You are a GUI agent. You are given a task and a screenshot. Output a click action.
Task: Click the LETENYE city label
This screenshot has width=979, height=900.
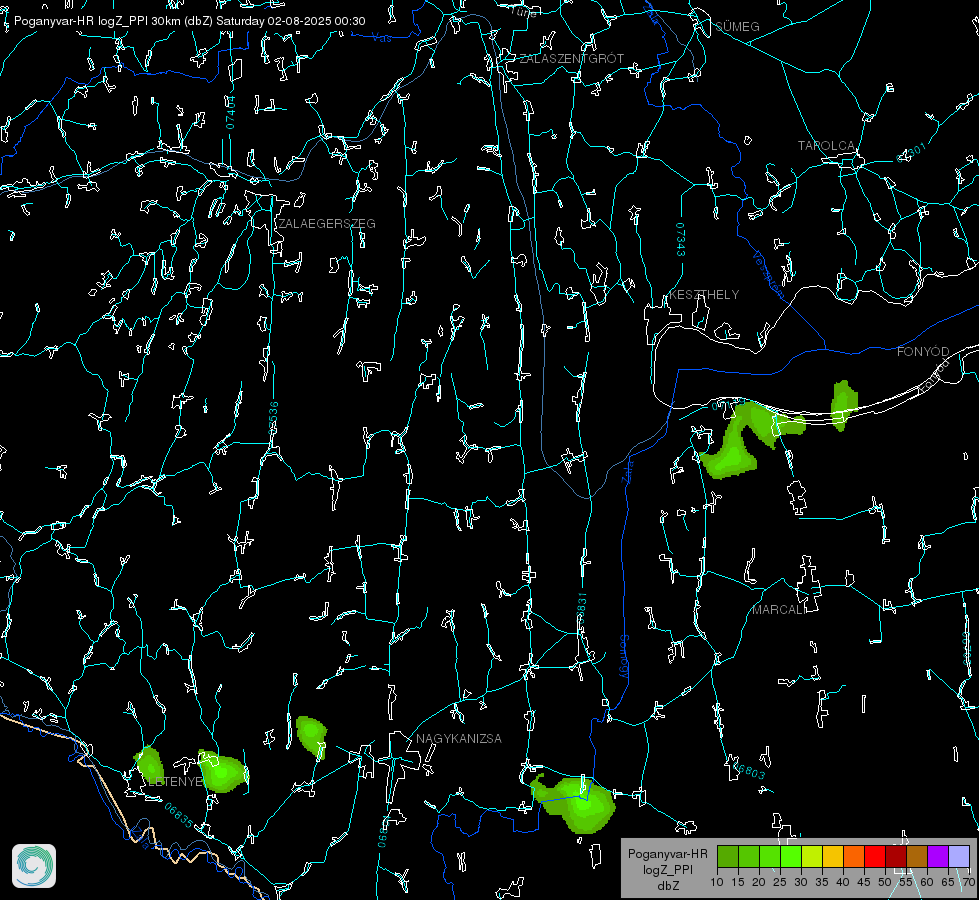coord(175,781)
